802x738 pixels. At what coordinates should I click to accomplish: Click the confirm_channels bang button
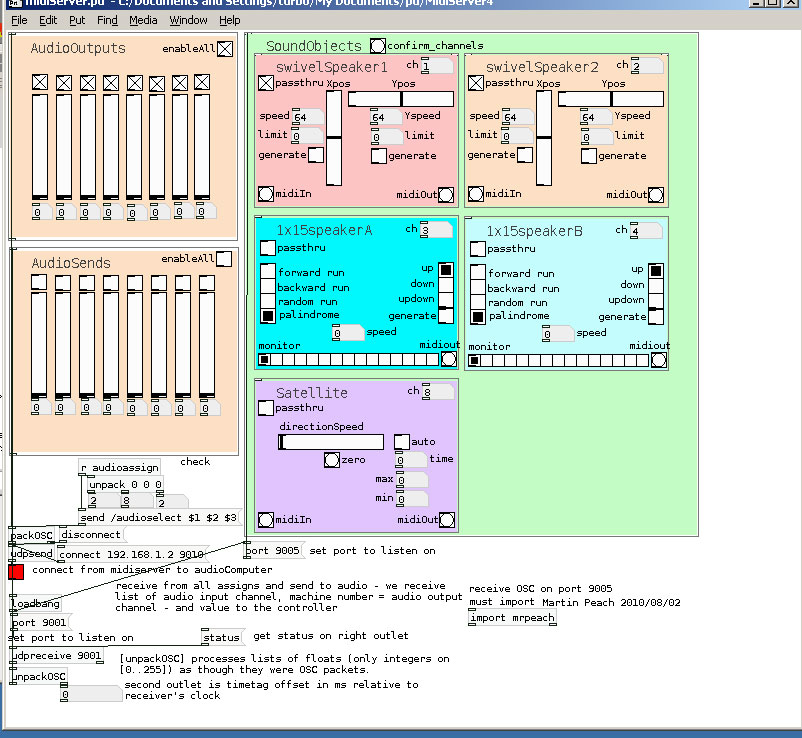377,46
